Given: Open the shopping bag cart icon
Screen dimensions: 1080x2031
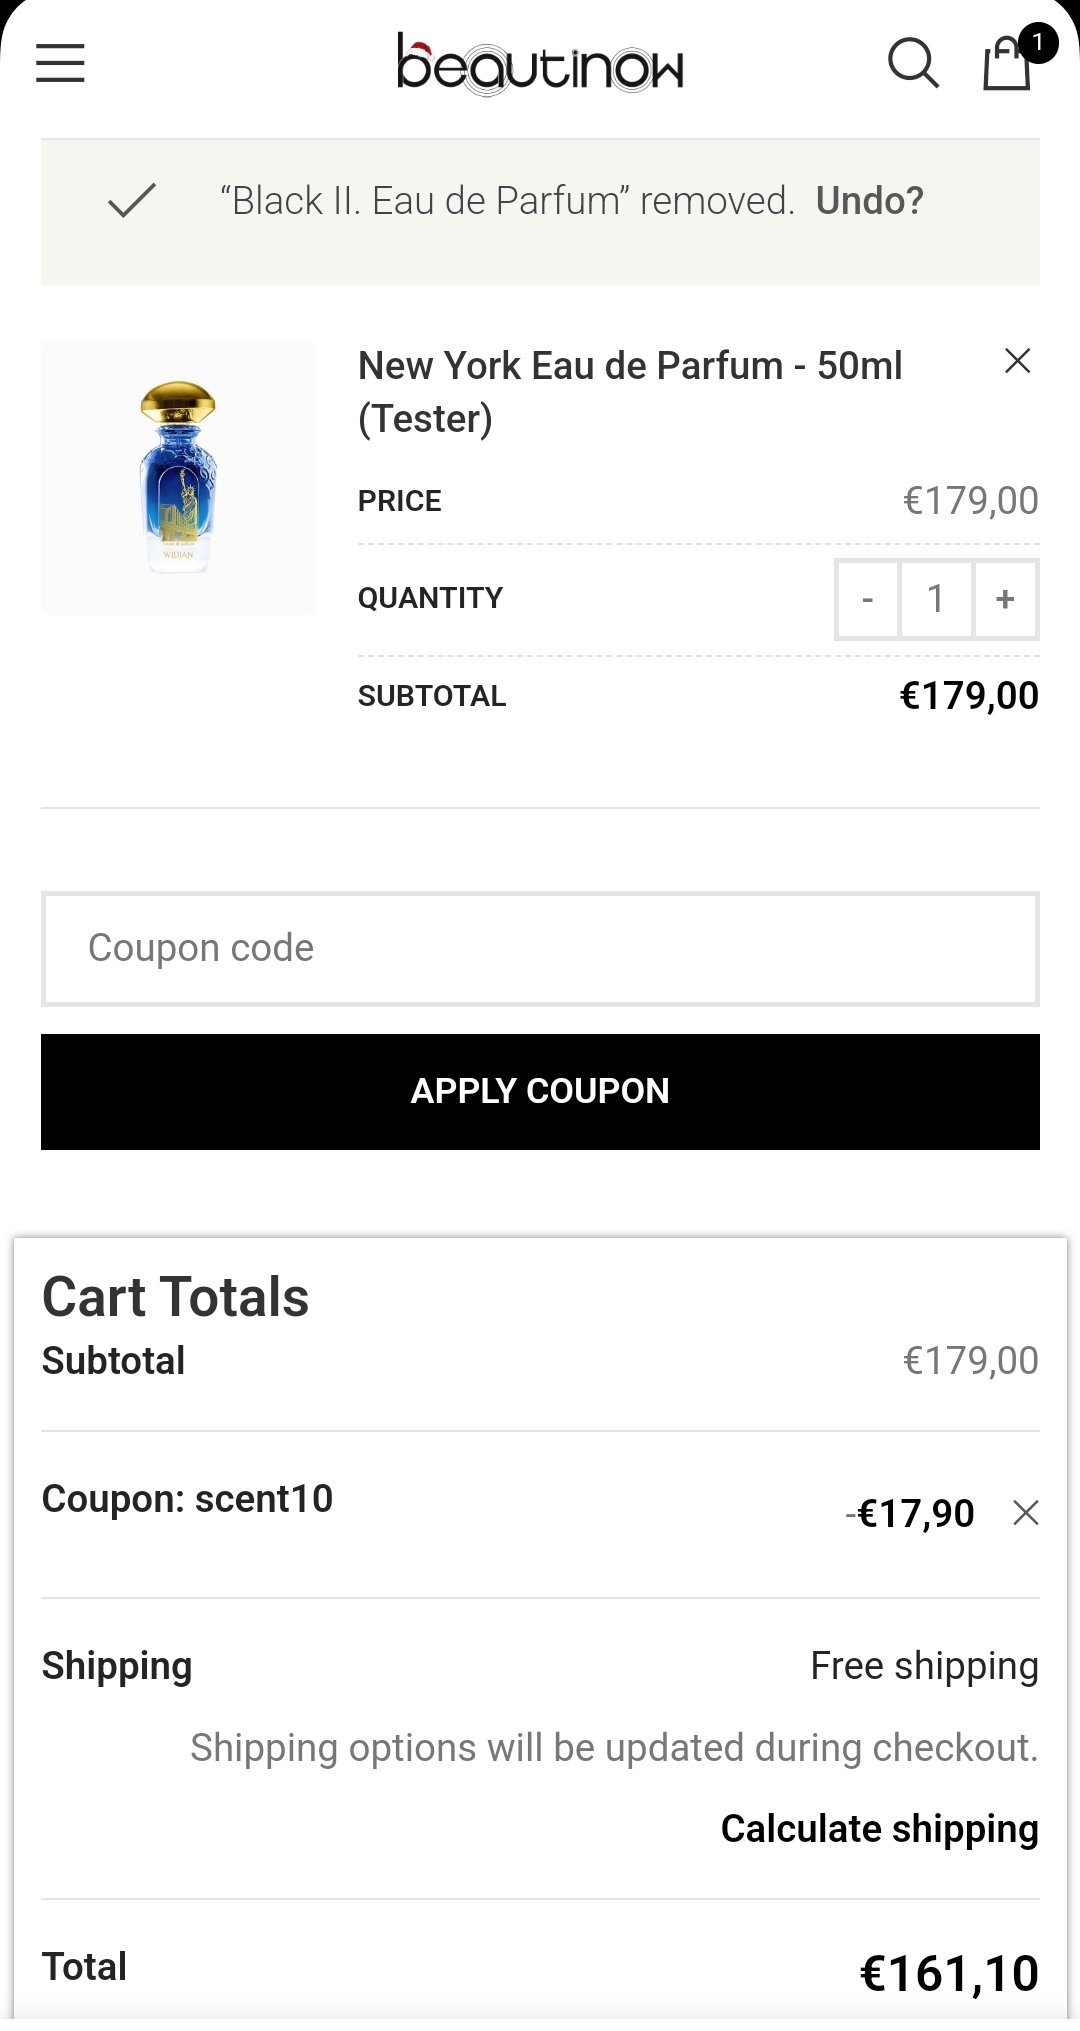Looking at the screenshot, I should (x=1006, y=66).
